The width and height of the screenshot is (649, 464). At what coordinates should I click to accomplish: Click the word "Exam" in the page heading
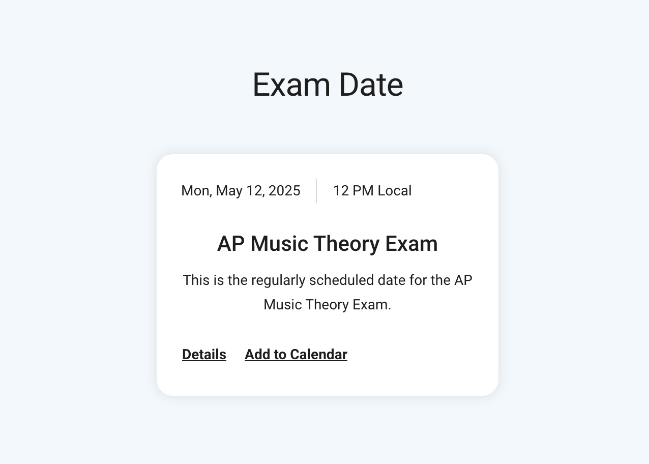tap(291, 85)
